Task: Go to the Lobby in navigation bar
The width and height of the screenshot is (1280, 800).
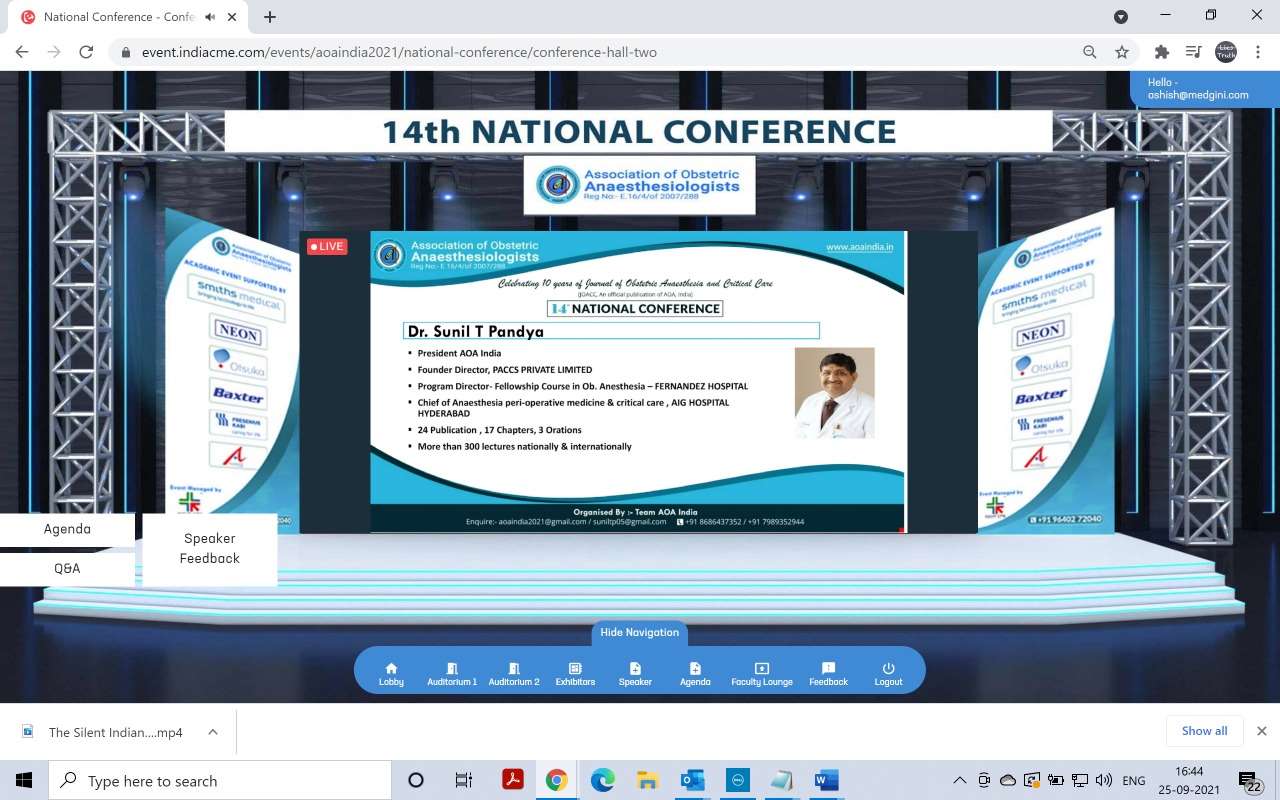Action: [x=391, y=674]
